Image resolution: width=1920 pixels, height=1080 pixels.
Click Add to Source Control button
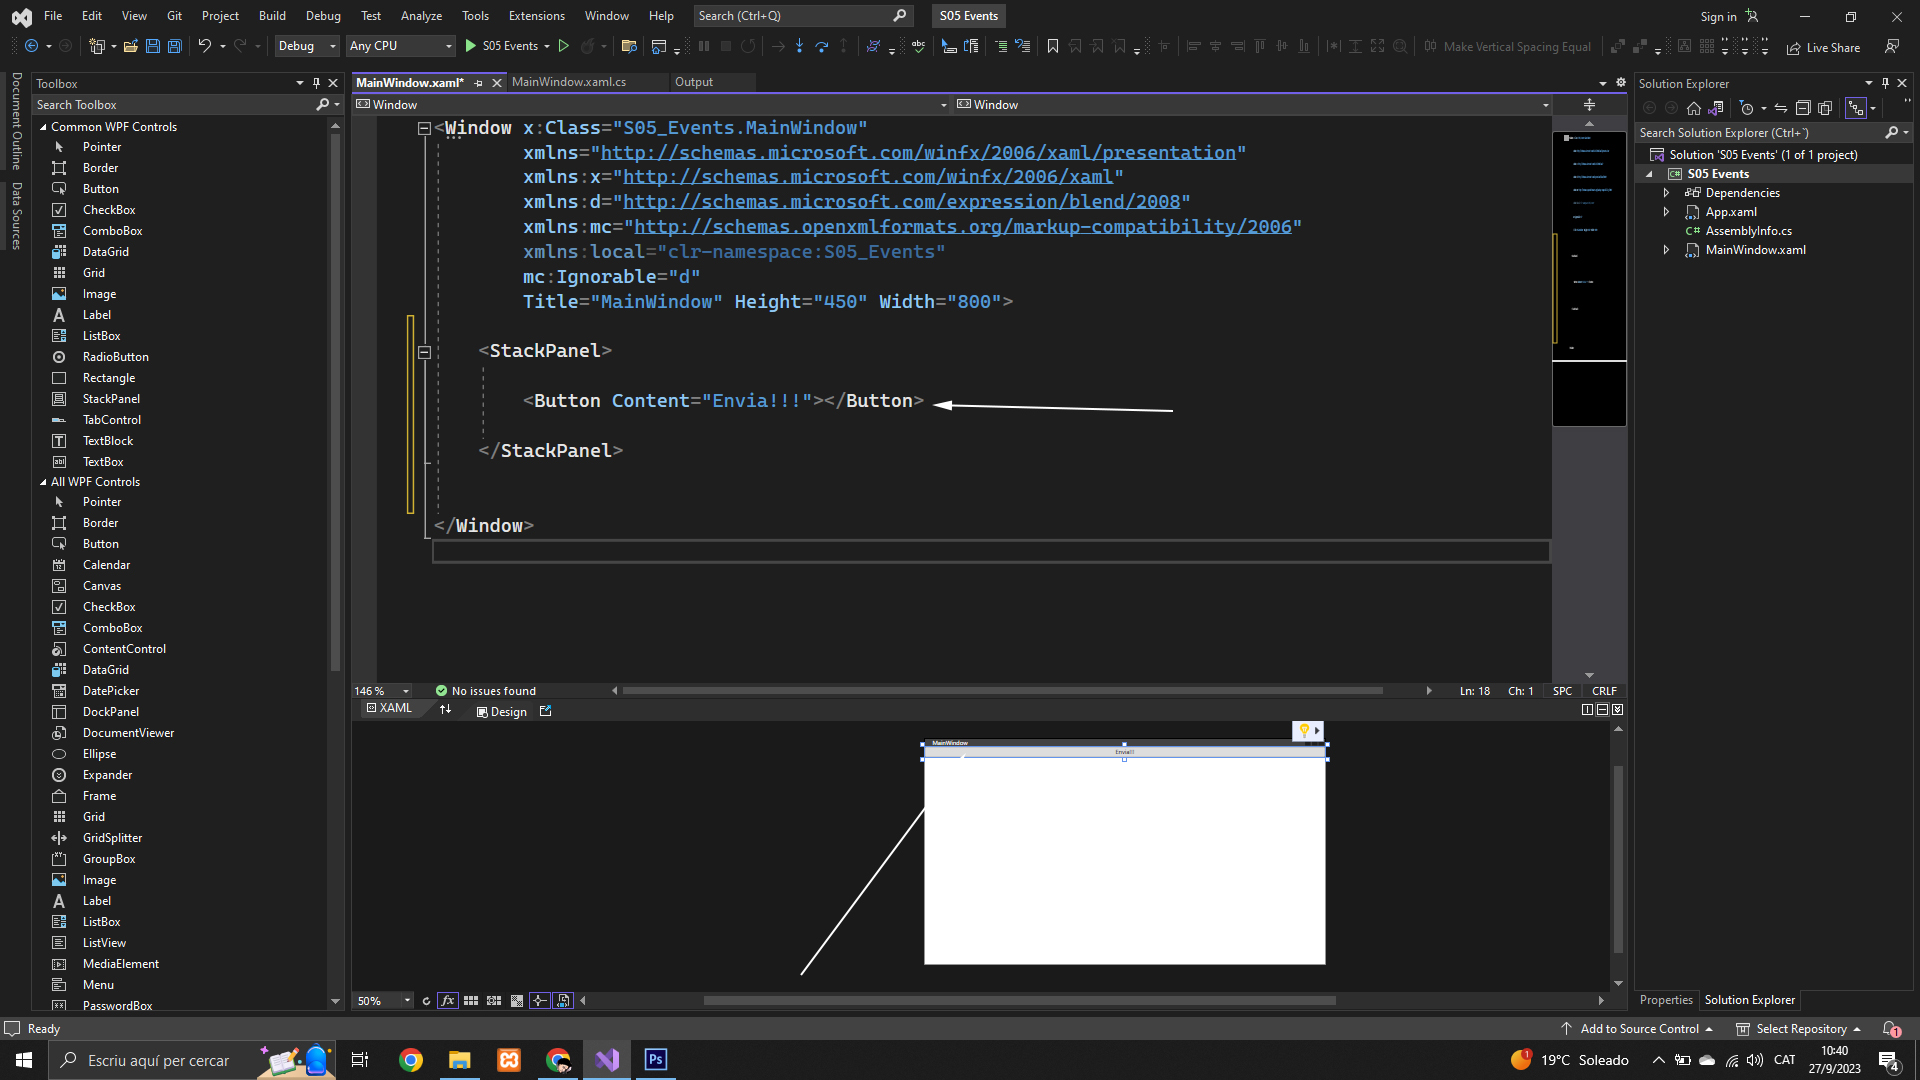(1638, 1029)
